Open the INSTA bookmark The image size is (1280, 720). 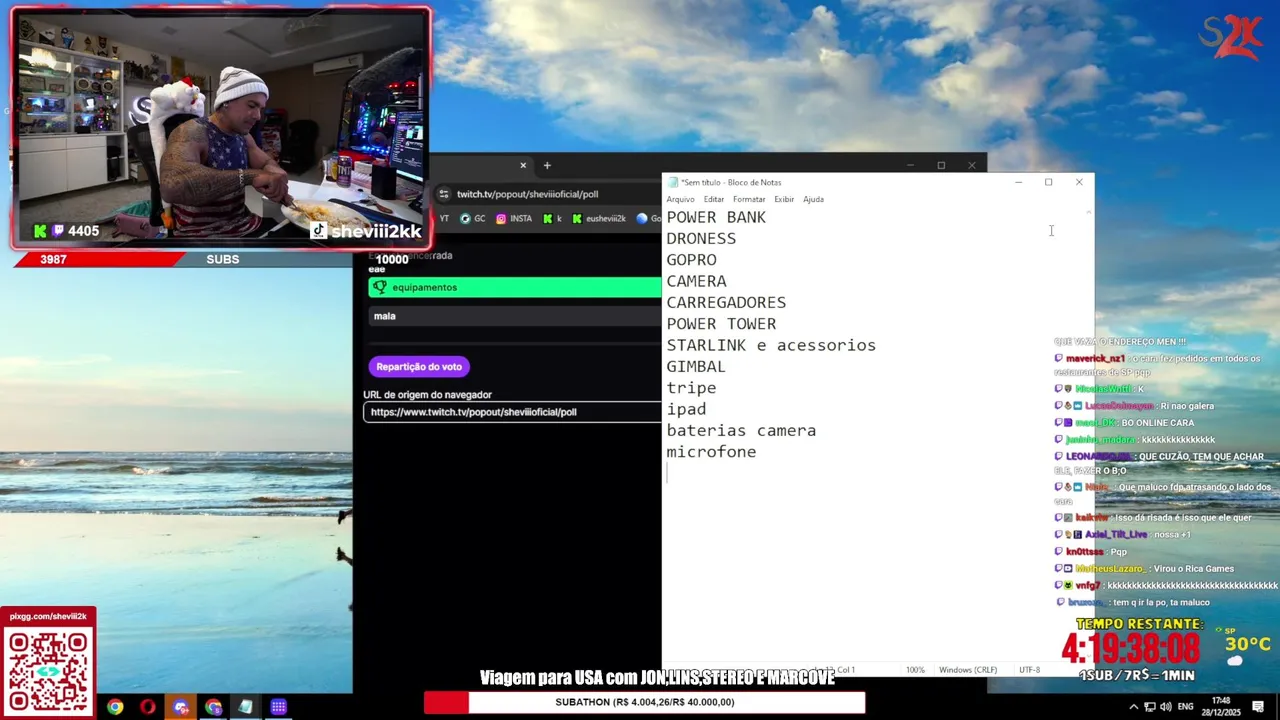pyautogui.click(x=514, y=218)
